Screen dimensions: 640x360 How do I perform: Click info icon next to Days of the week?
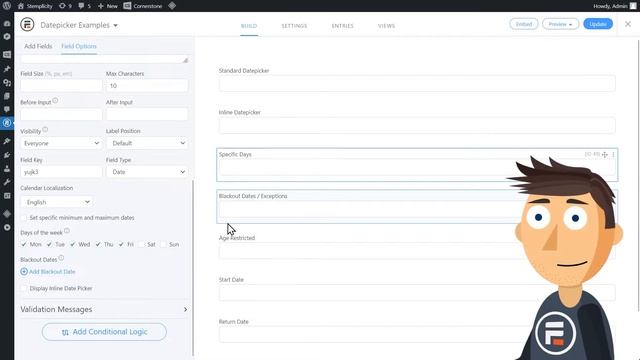point(67,231)
